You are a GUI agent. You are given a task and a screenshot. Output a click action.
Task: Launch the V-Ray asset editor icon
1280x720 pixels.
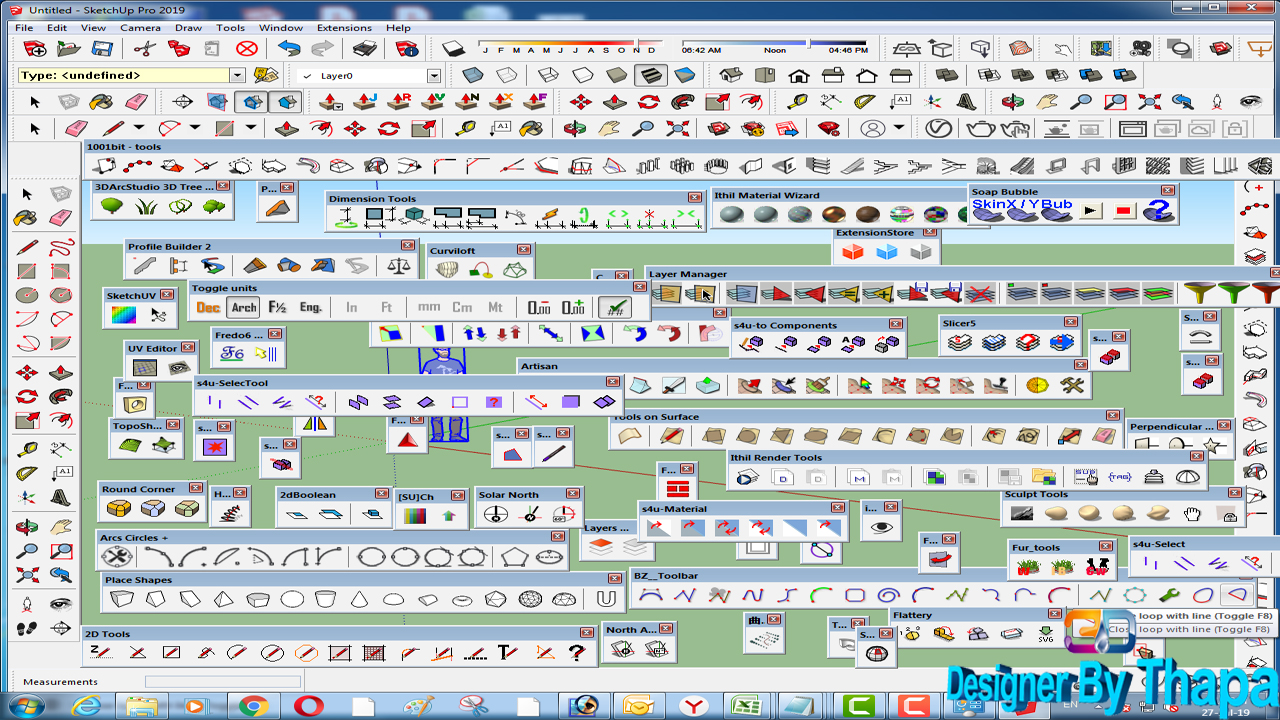(939, 128)
